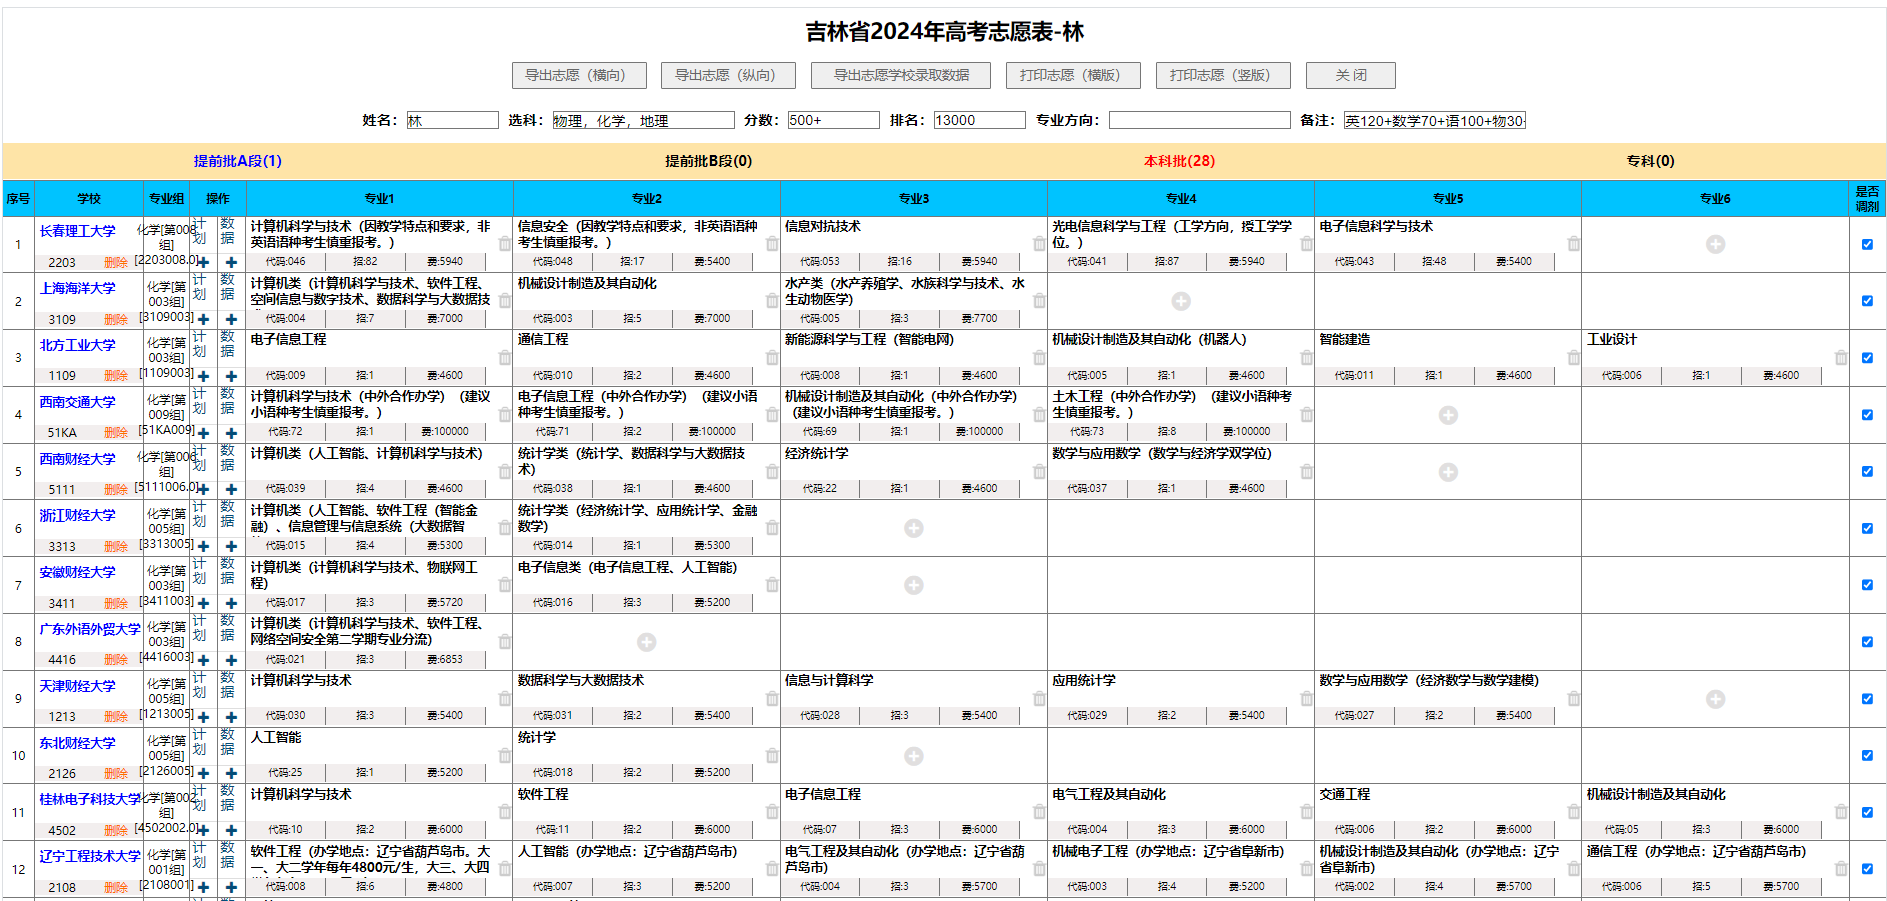This screenshot has height=901, width=1887.
Task: Click 打印志愿(竖版) button
Action: 1223,75
